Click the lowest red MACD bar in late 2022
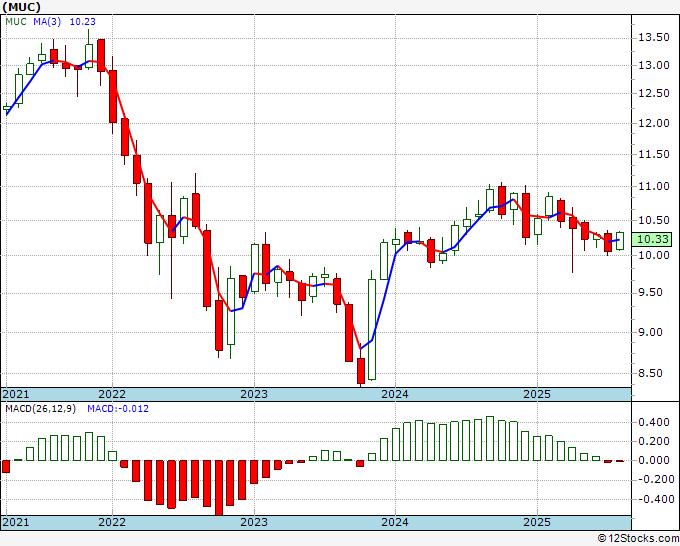Image resolution: width=680 pixels, height=546 pixels. pos(219,488)
